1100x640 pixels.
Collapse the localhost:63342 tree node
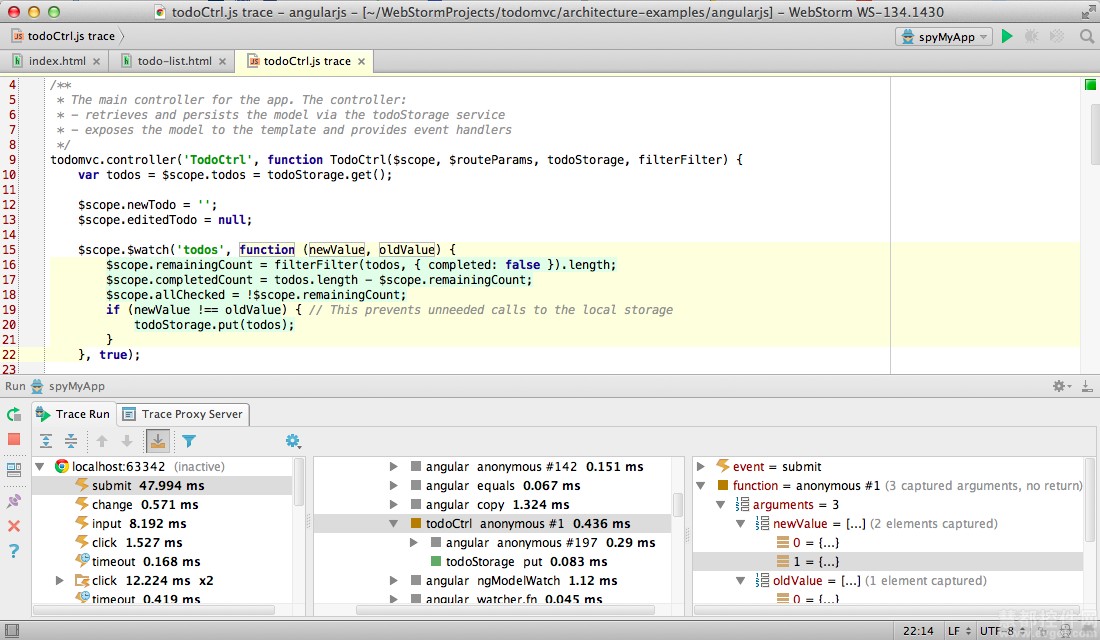39,466
